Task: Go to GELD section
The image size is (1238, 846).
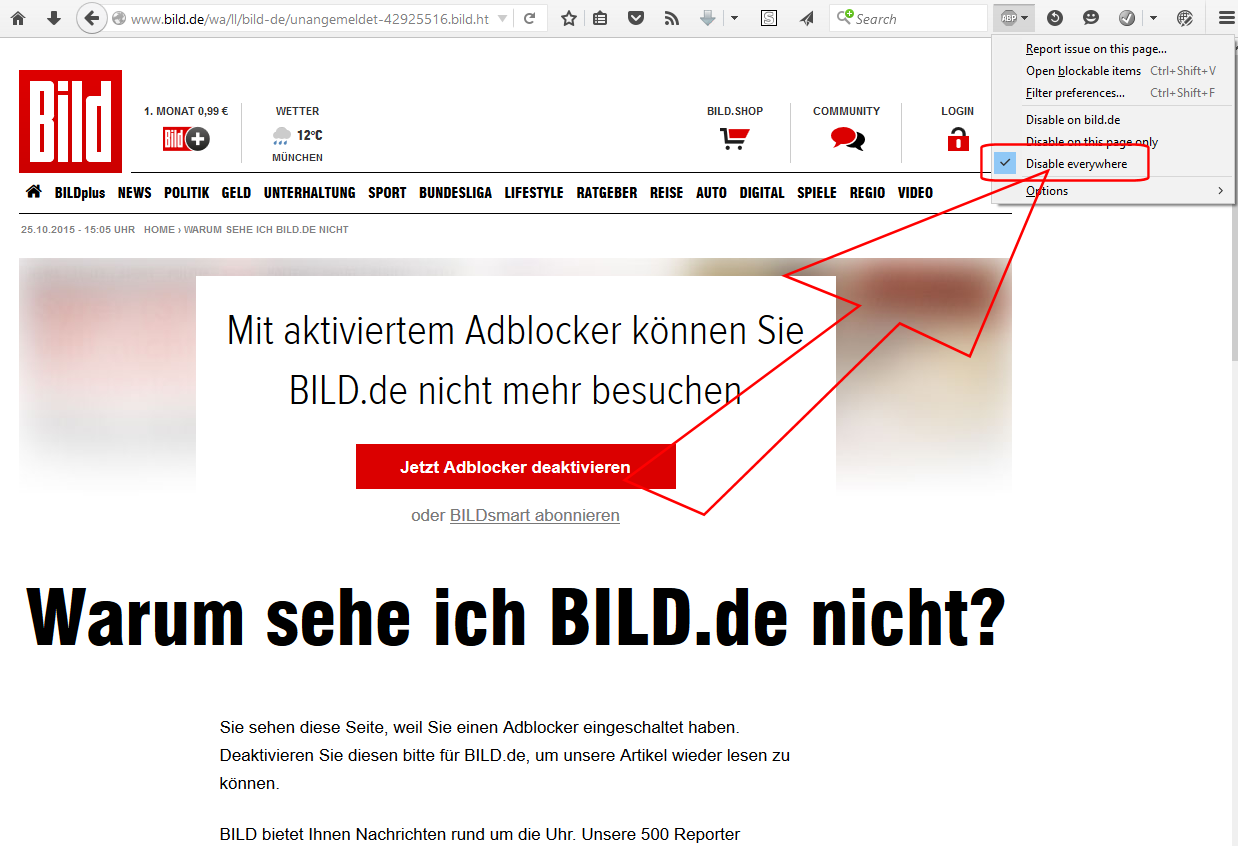Action: click(x=237, y=193)
